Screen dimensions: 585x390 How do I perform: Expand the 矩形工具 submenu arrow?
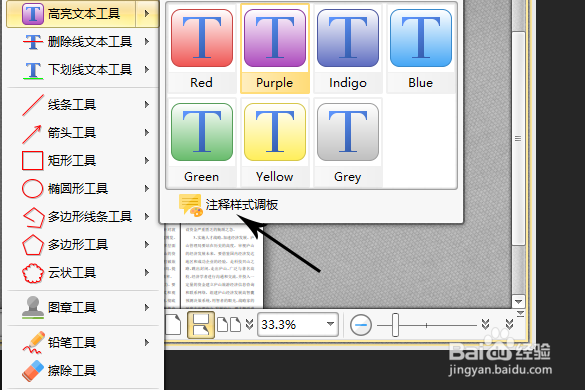point(147,160)
